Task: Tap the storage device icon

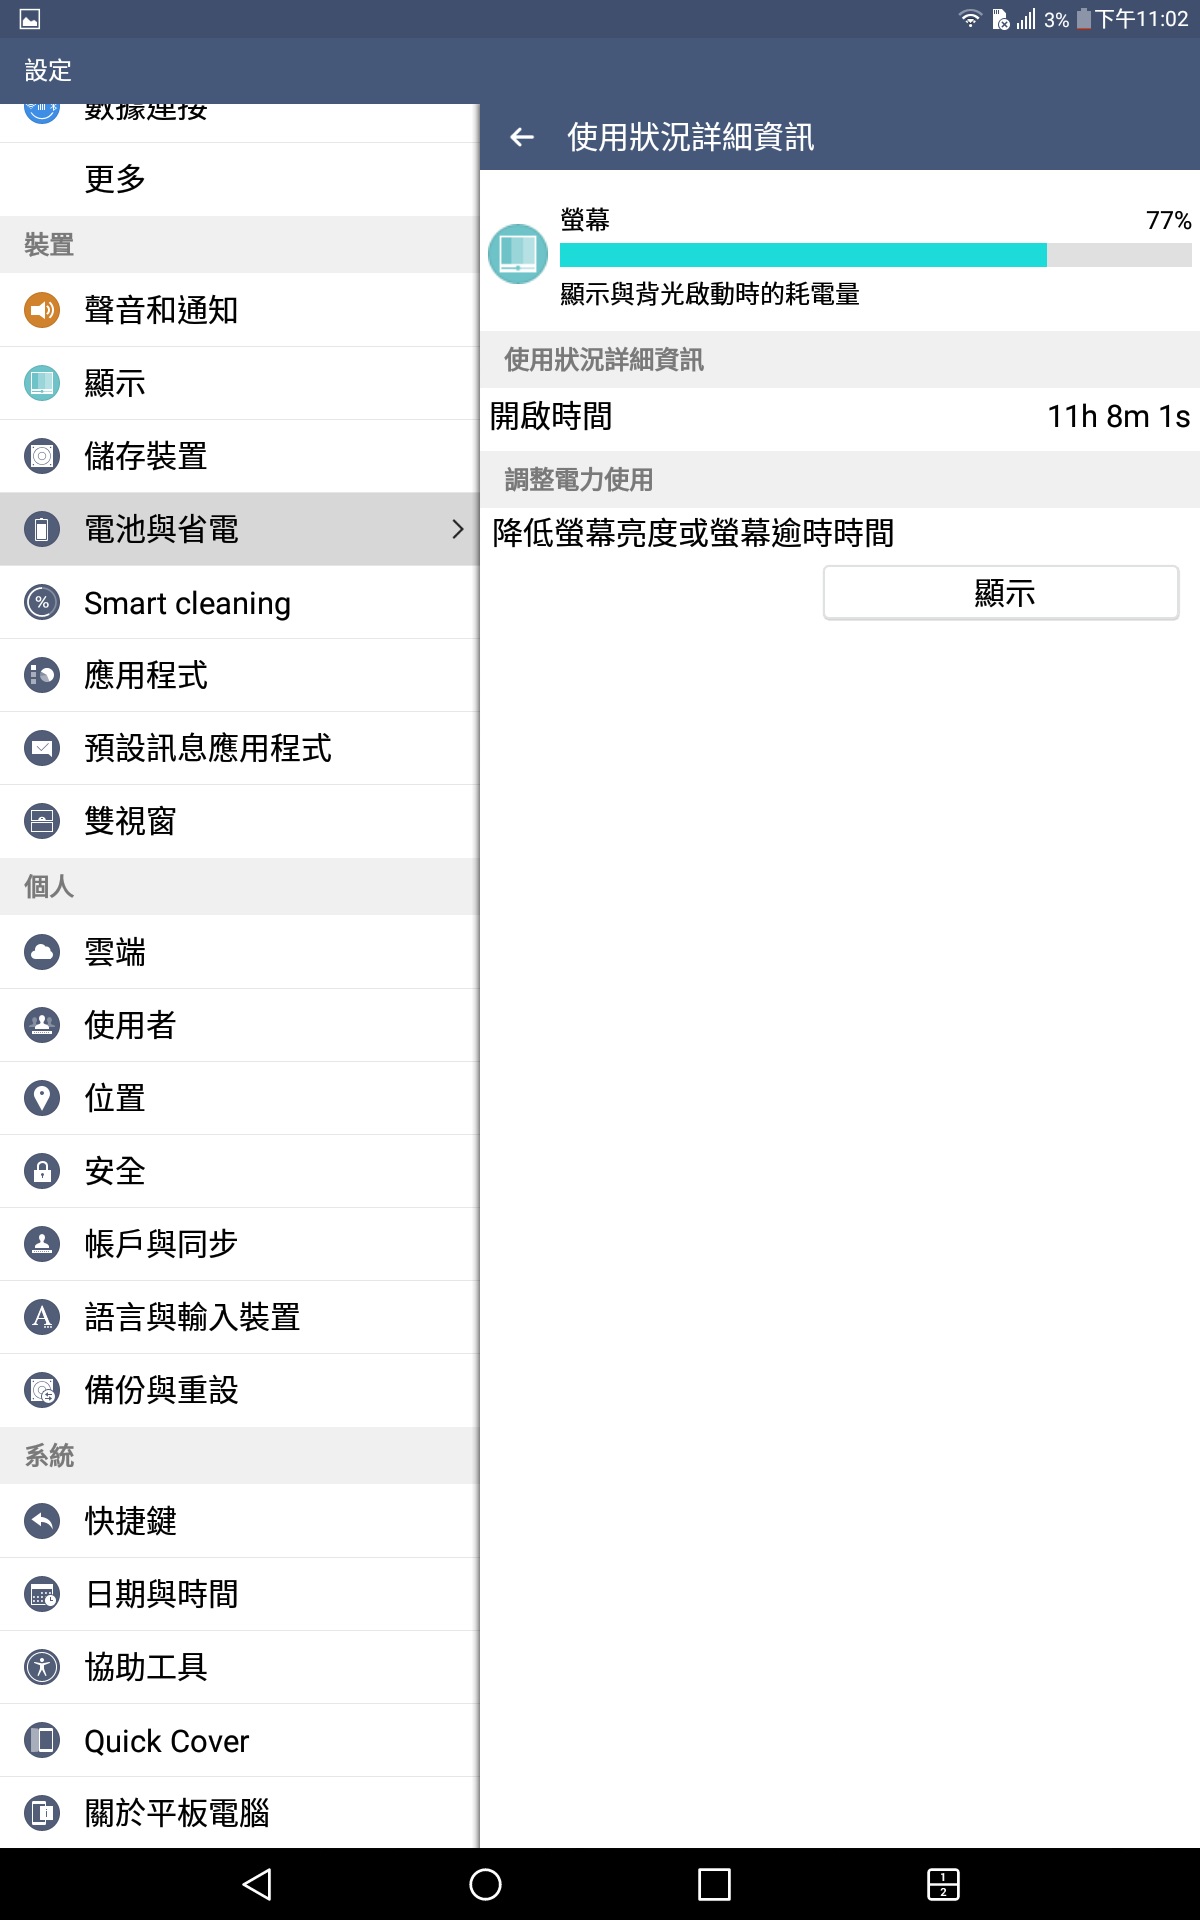Action: (x=42, y=456)
